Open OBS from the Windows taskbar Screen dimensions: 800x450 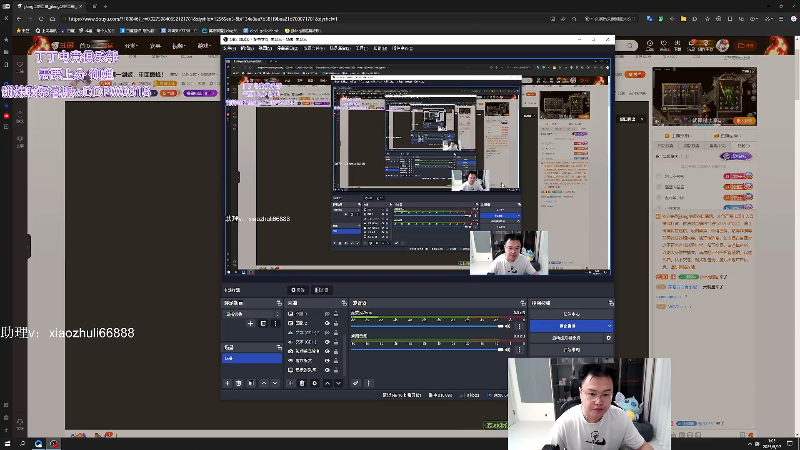coord(54,444)
